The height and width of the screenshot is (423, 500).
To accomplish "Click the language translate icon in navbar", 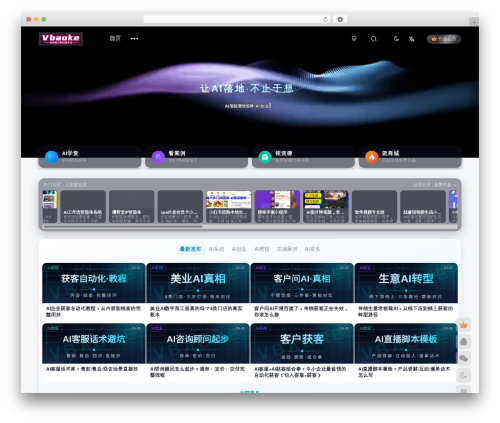I will pos(411,39).
